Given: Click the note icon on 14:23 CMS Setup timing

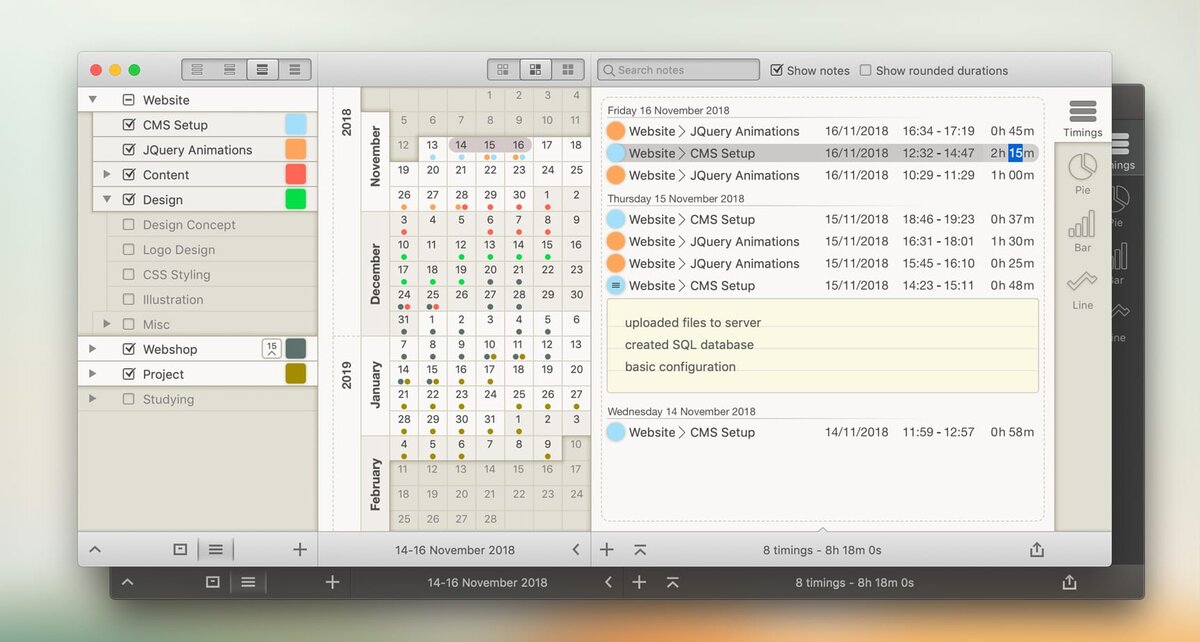Looking at the screenshot, I should pos(616,285).
